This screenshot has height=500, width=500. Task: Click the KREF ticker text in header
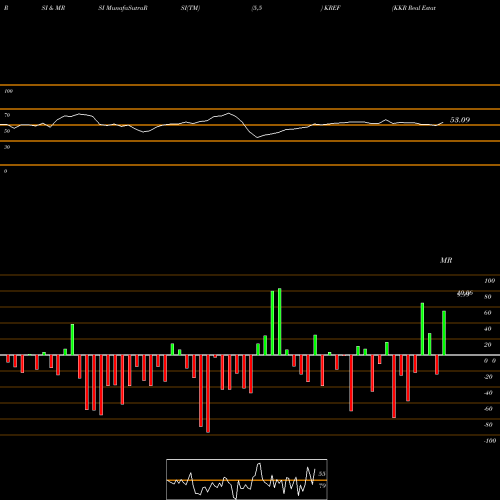click(332, 8)
